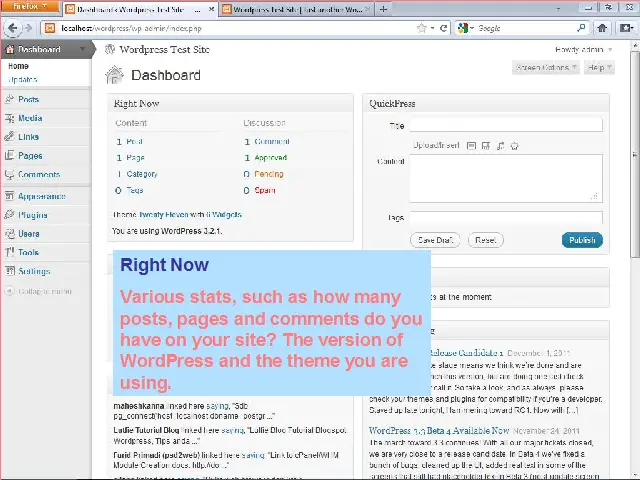This screenshot has height=480, width=640.
Task: Reload the page with the refresh icon
Action: [443, 28]
